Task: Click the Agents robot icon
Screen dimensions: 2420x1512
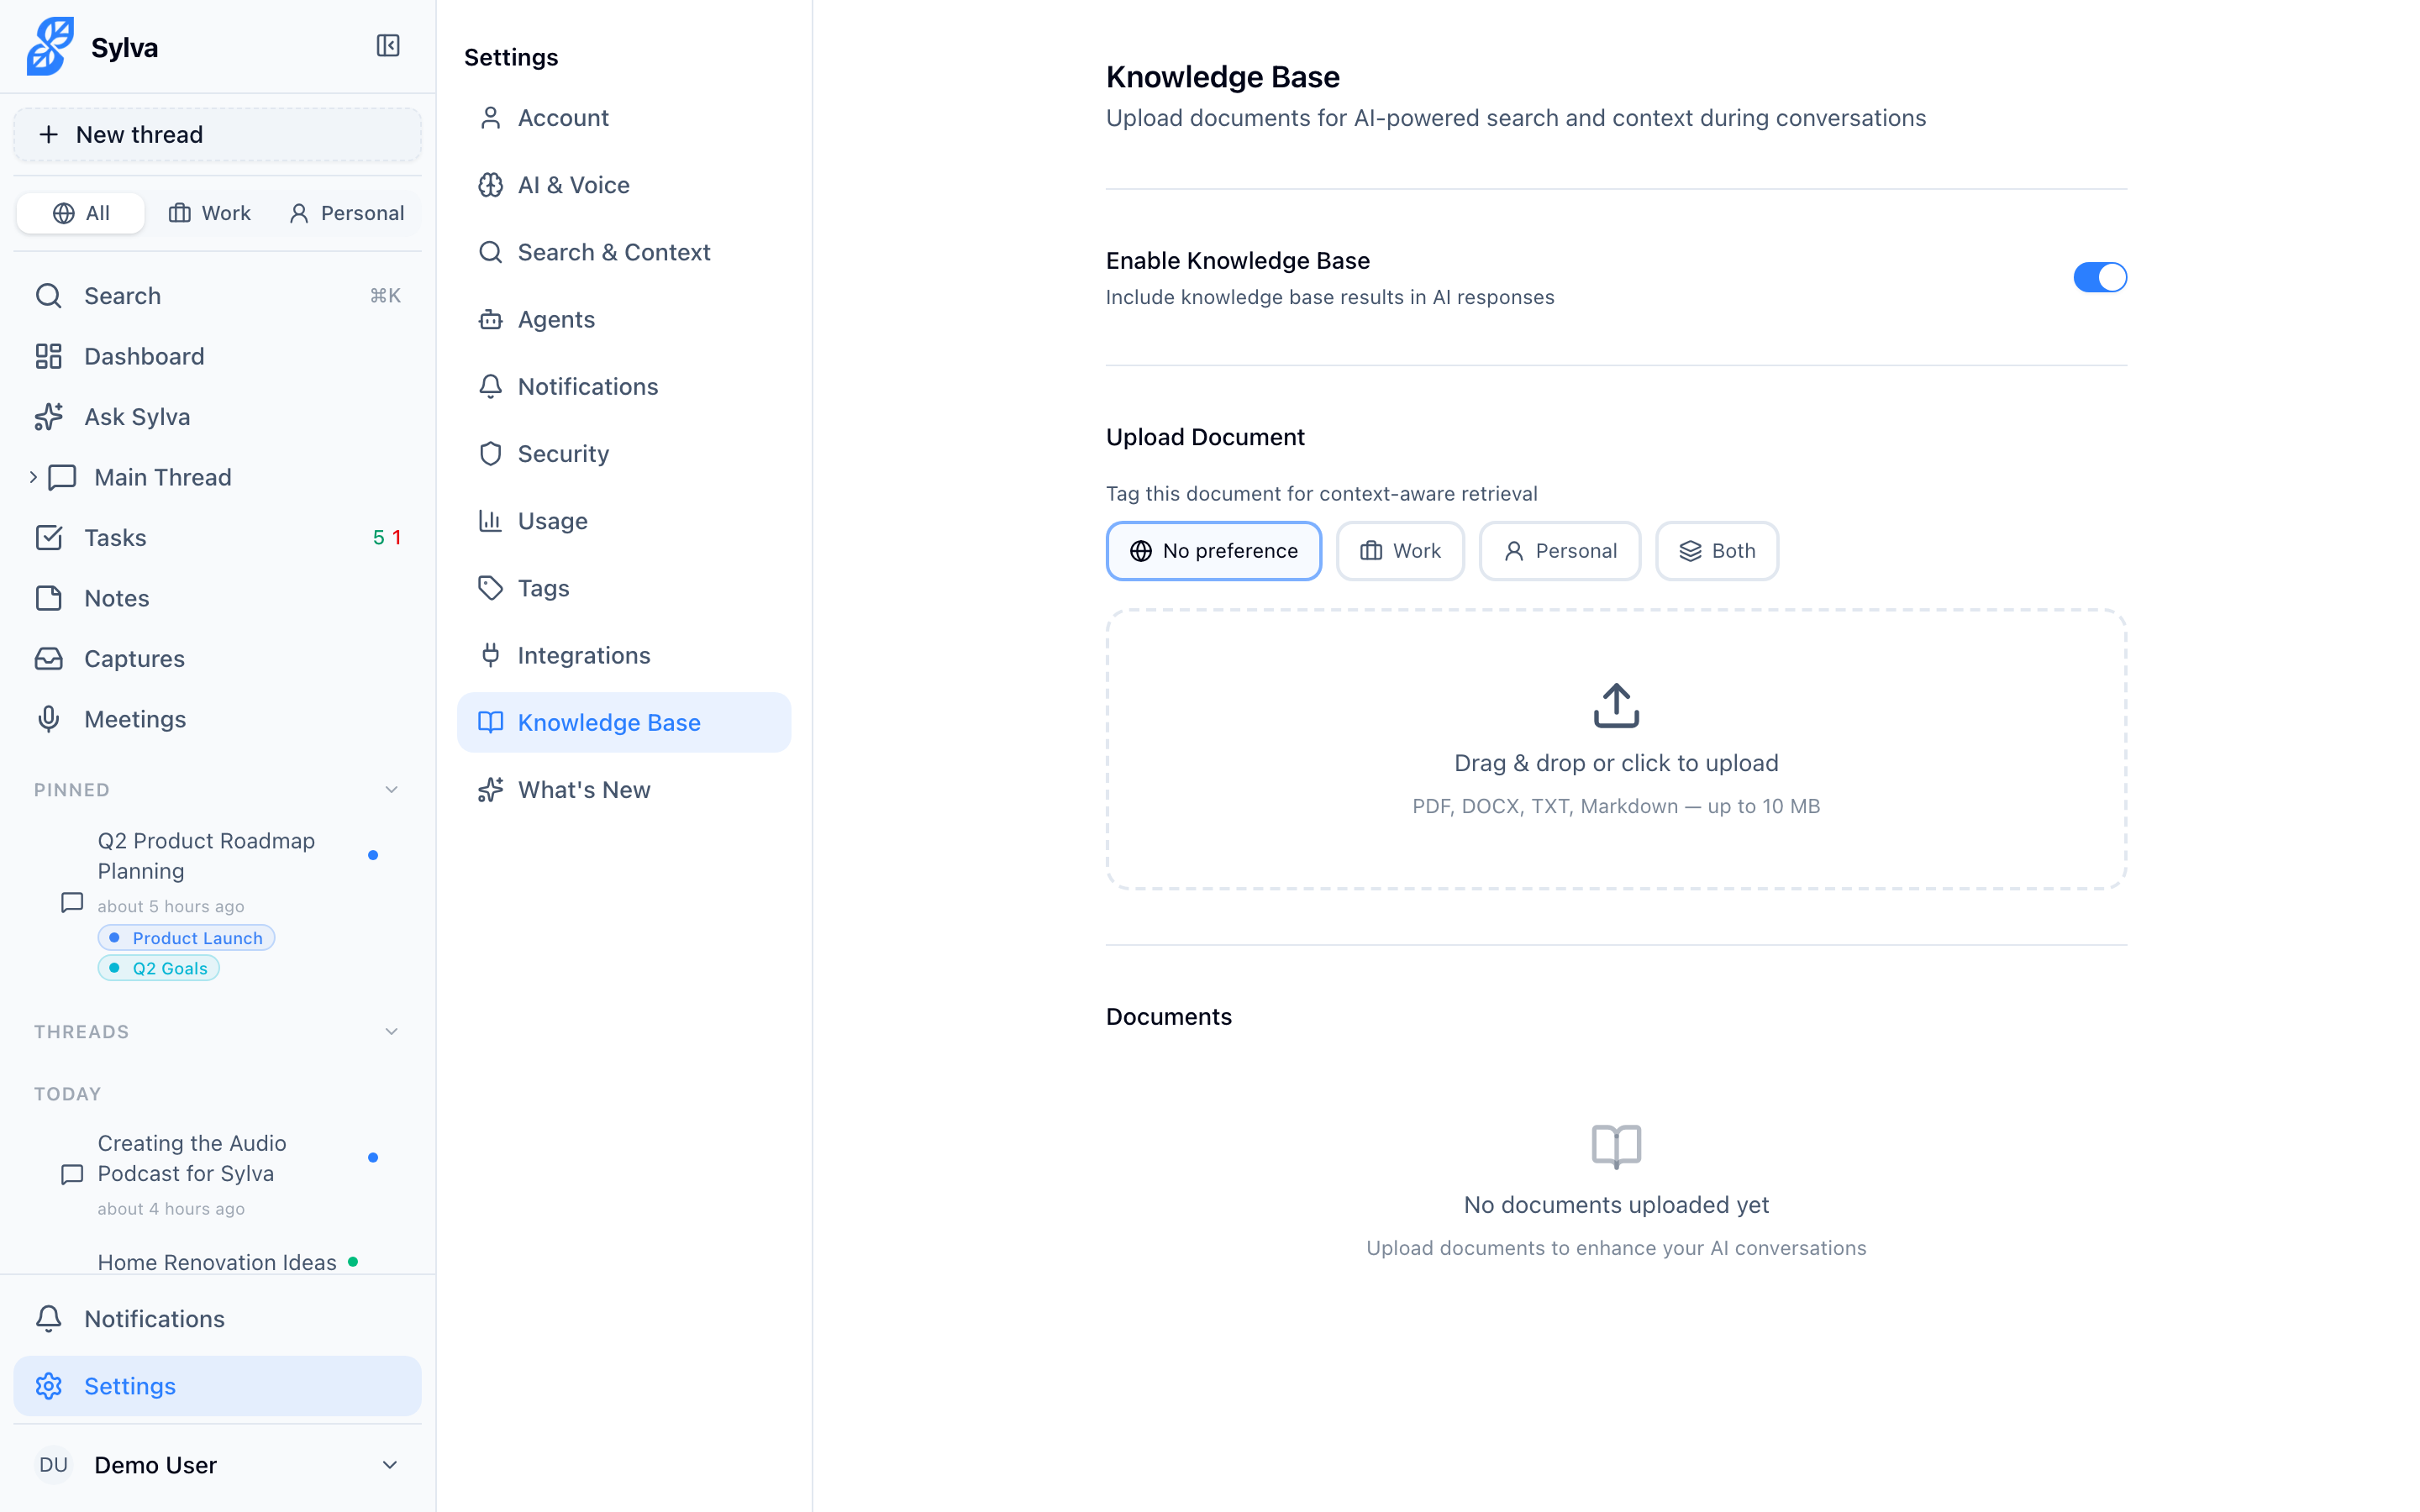Action: click(490, 319)
